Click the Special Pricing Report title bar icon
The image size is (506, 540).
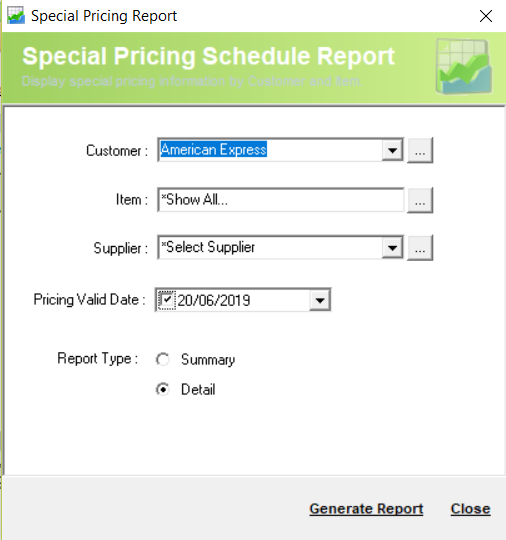coord(16,15)
